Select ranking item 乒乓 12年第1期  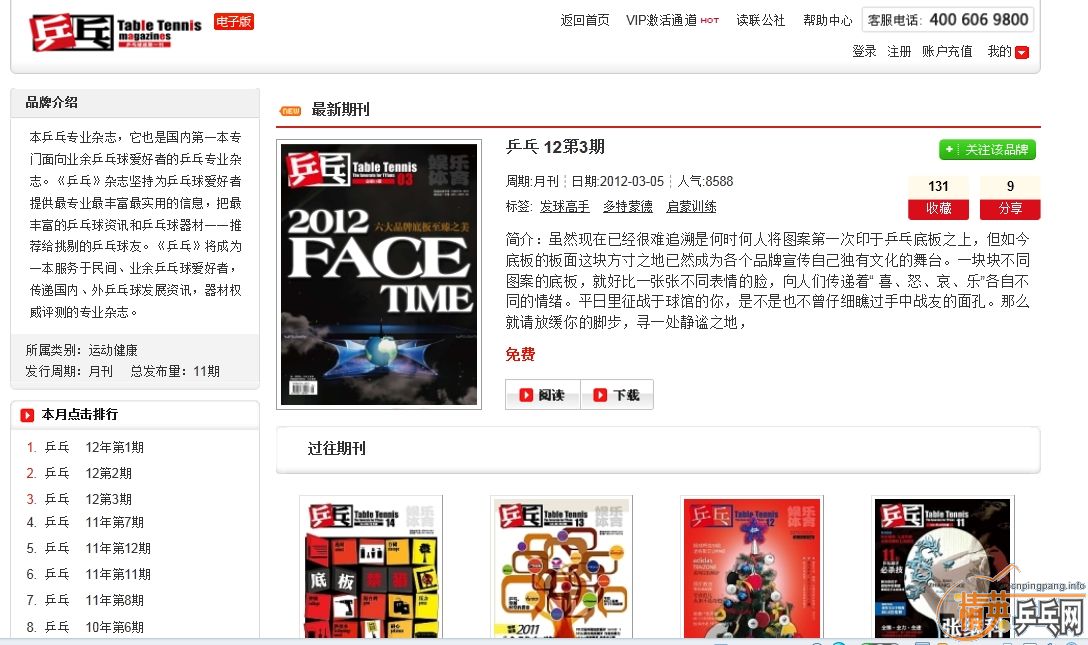[94, 447]
